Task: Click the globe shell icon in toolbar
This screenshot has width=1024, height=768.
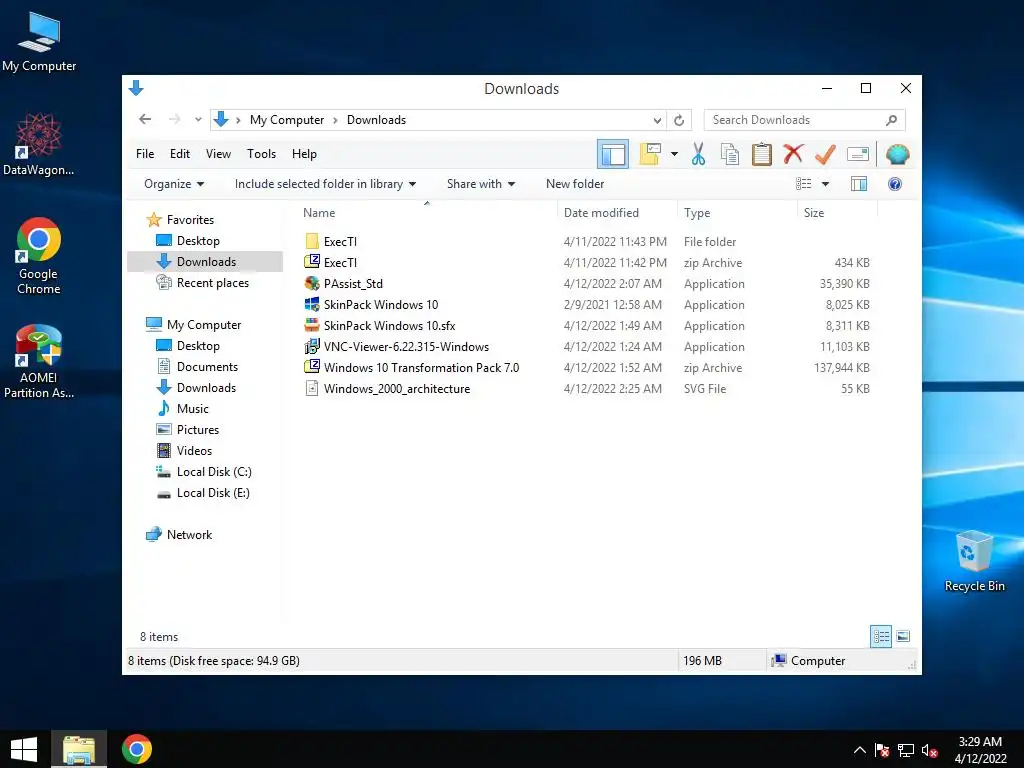Action: pyautogui.click(x=897, y=154)
